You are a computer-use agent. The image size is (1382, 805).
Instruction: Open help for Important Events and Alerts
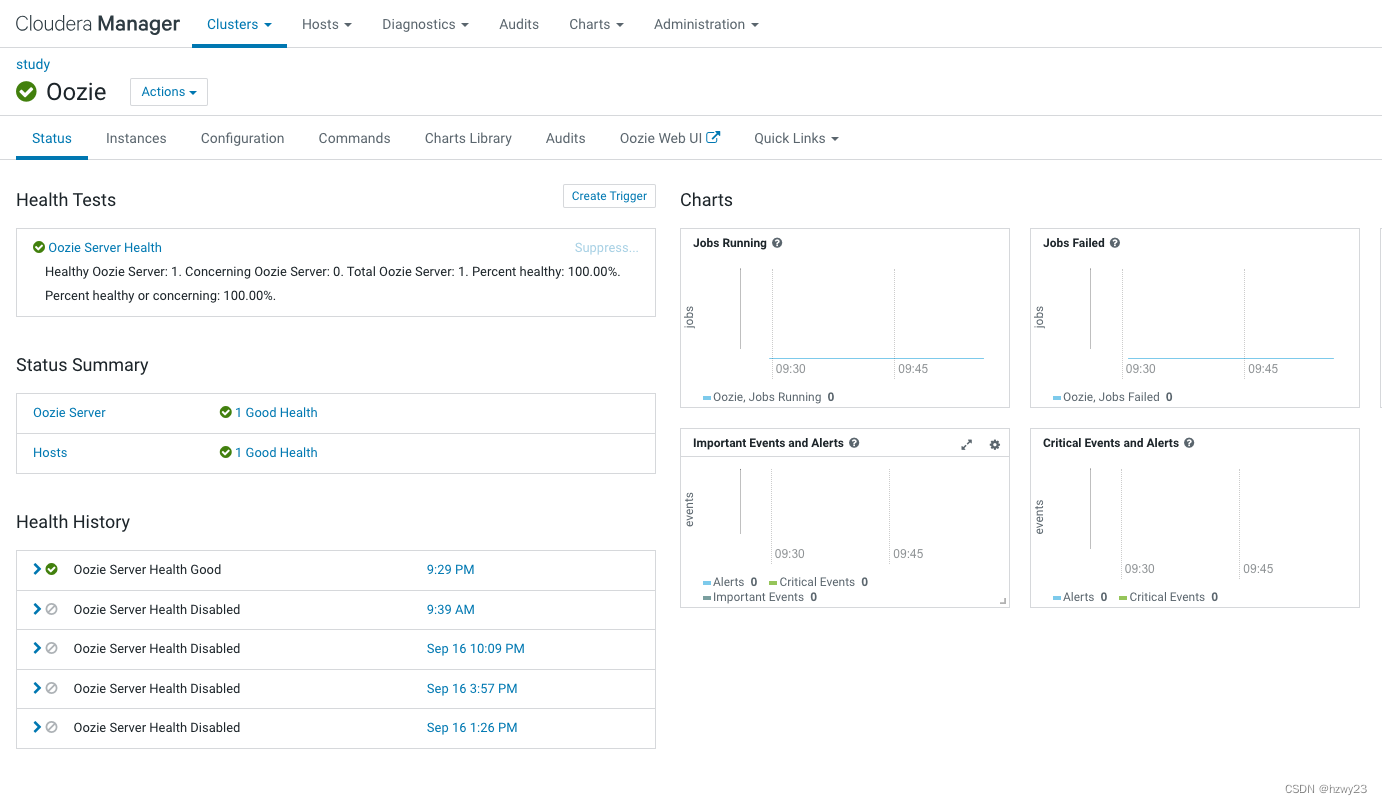coord(854,443)
